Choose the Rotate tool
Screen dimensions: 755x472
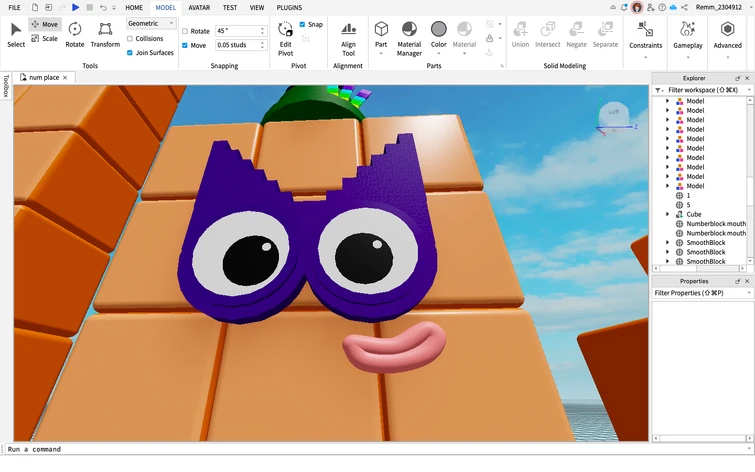point(75,35)
